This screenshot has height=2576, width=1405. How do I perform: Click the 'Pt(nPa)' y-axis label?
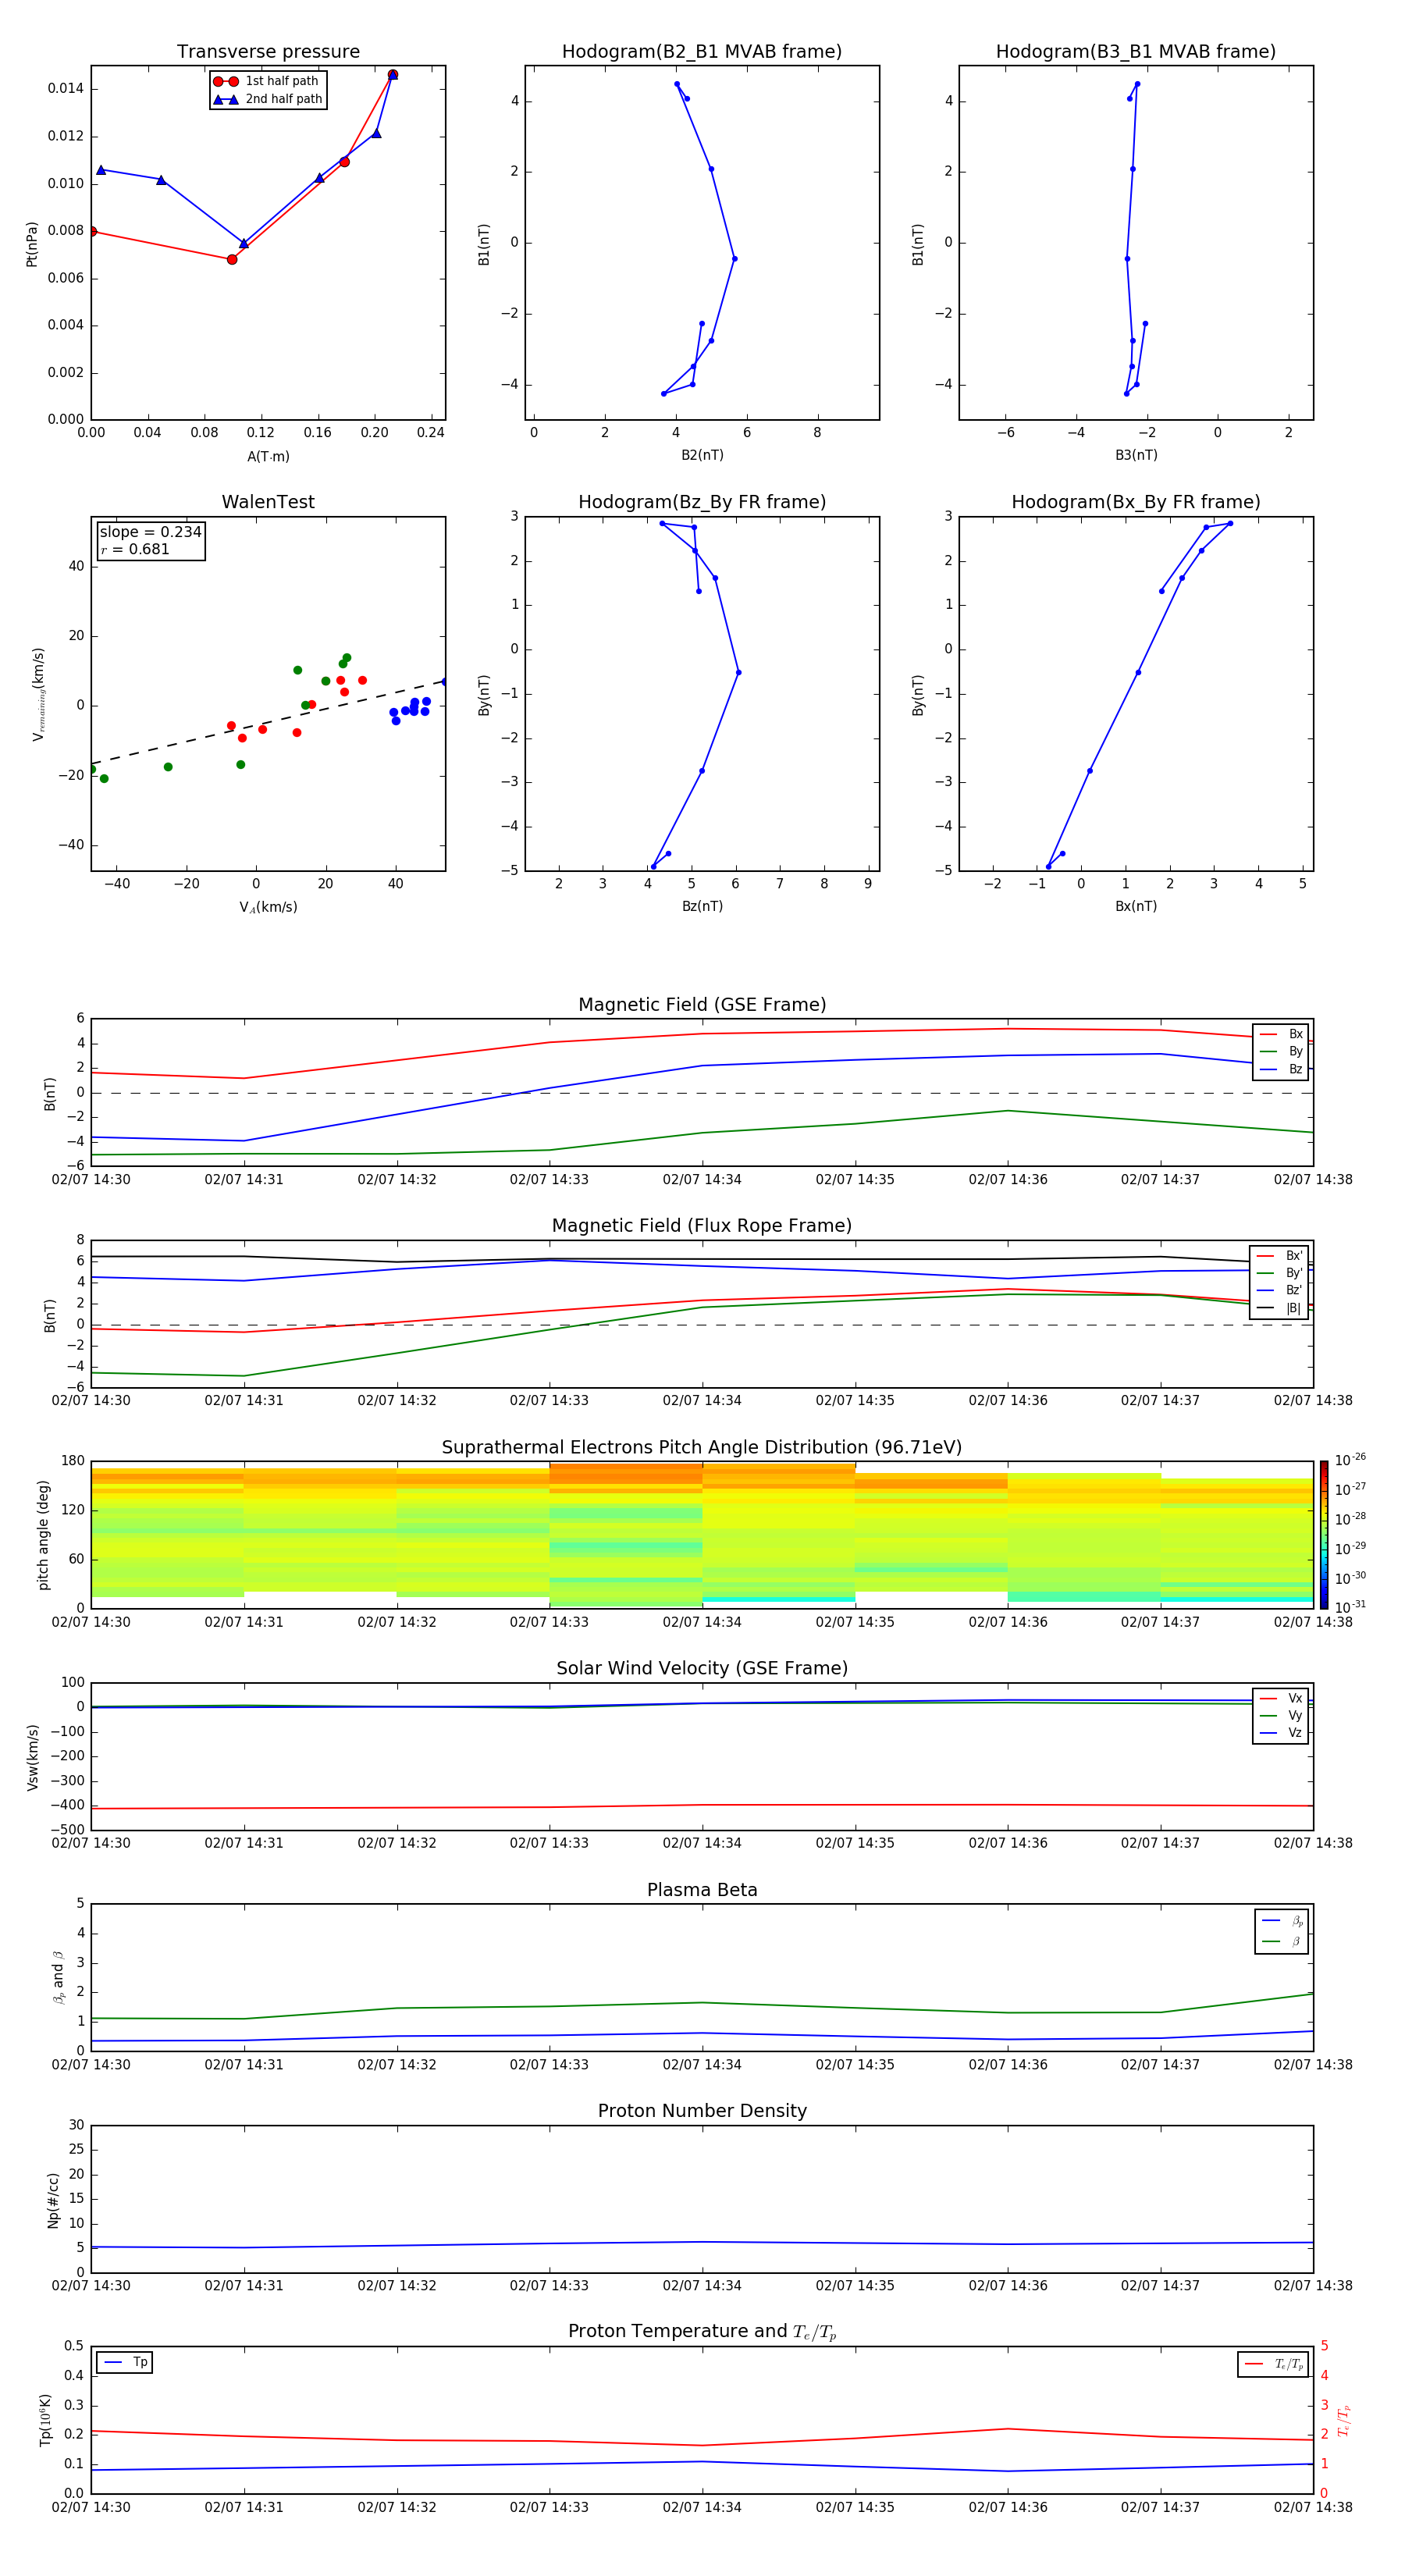tap(32, 244)
